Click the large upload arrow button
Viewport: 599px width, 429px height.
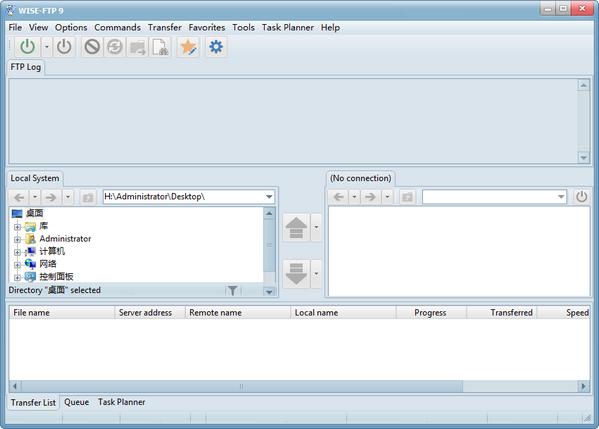point(296,227)
